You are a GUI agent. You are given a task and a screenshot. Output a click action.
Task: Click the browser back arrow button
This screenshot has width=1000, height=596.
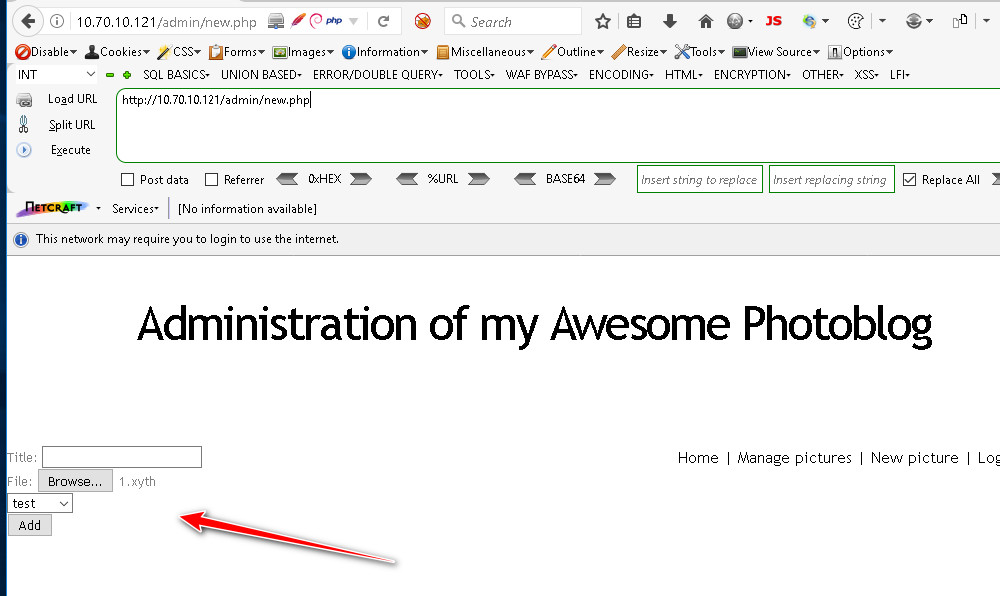[28, 21]
